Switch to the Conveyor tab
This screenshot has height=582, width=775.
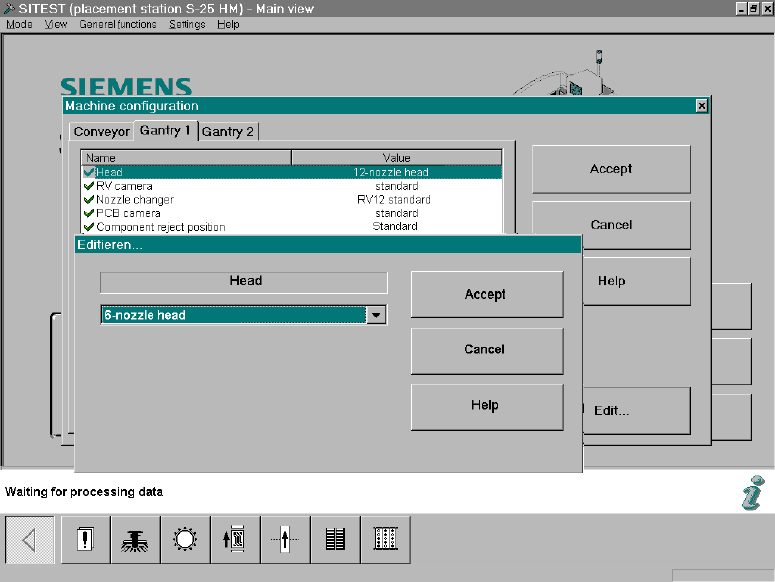102,131
